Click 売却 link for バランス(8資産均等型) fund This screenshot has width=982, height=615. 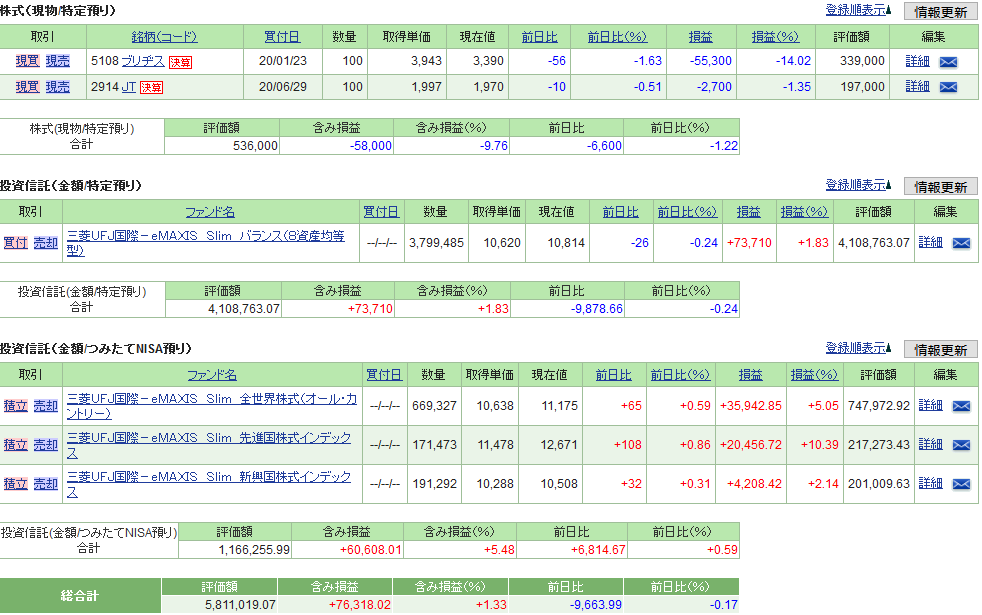[x=46, y=242]
